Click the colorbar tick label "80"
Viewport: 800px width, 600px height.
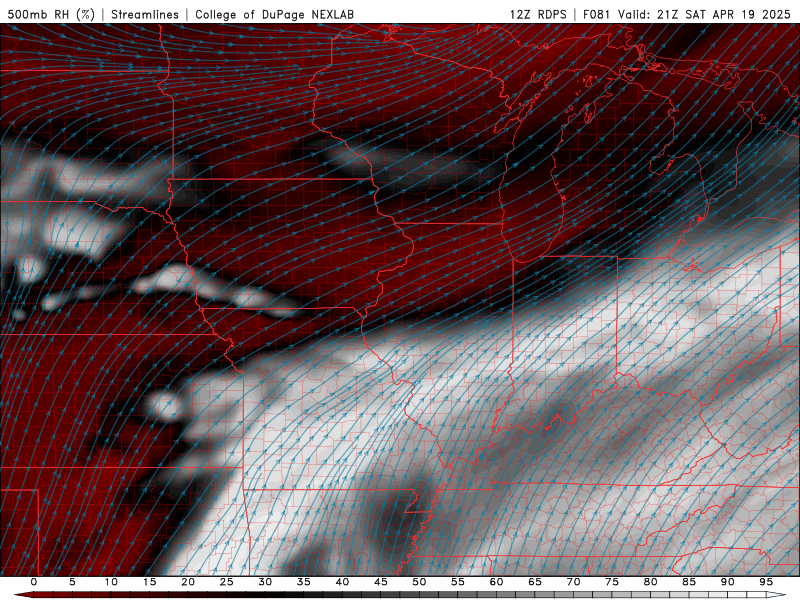(650, 582)
